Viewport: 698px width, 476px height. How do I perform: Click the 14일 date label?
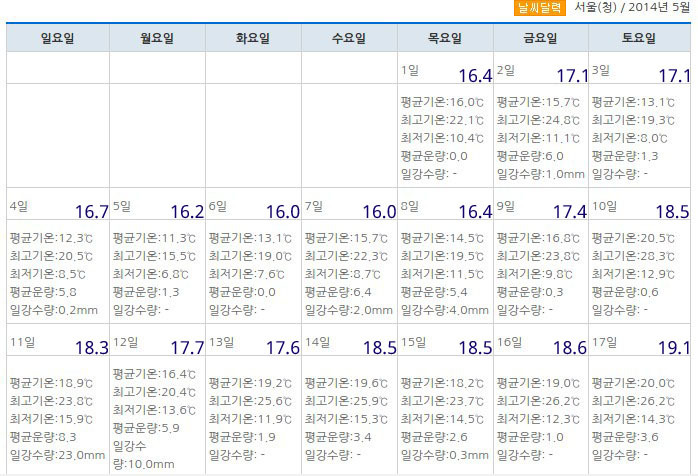point(317,342)
